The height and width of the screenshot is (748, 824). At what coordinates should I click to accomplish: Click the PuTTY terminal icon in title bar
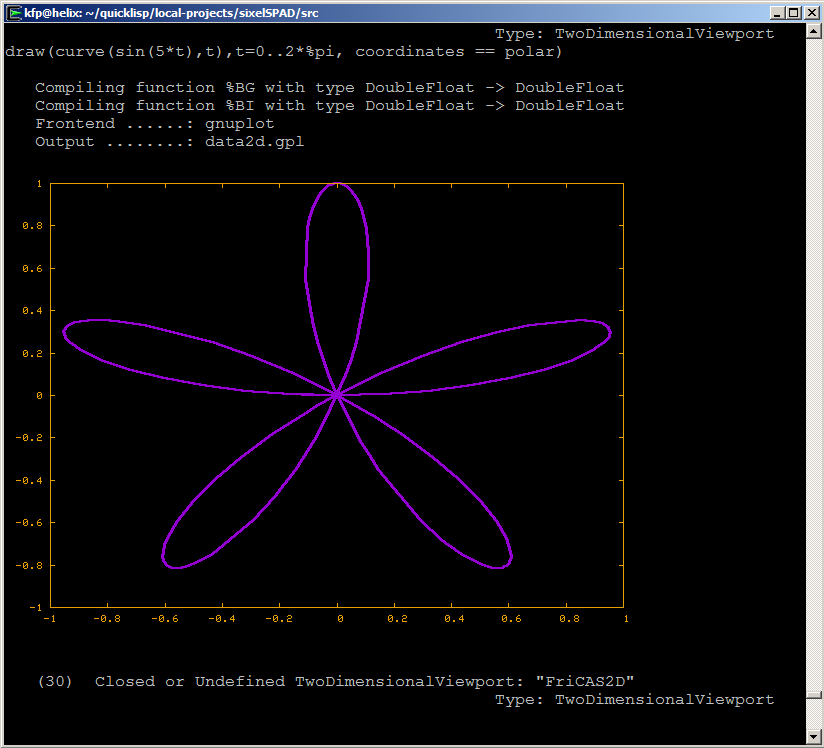point(14,13)
